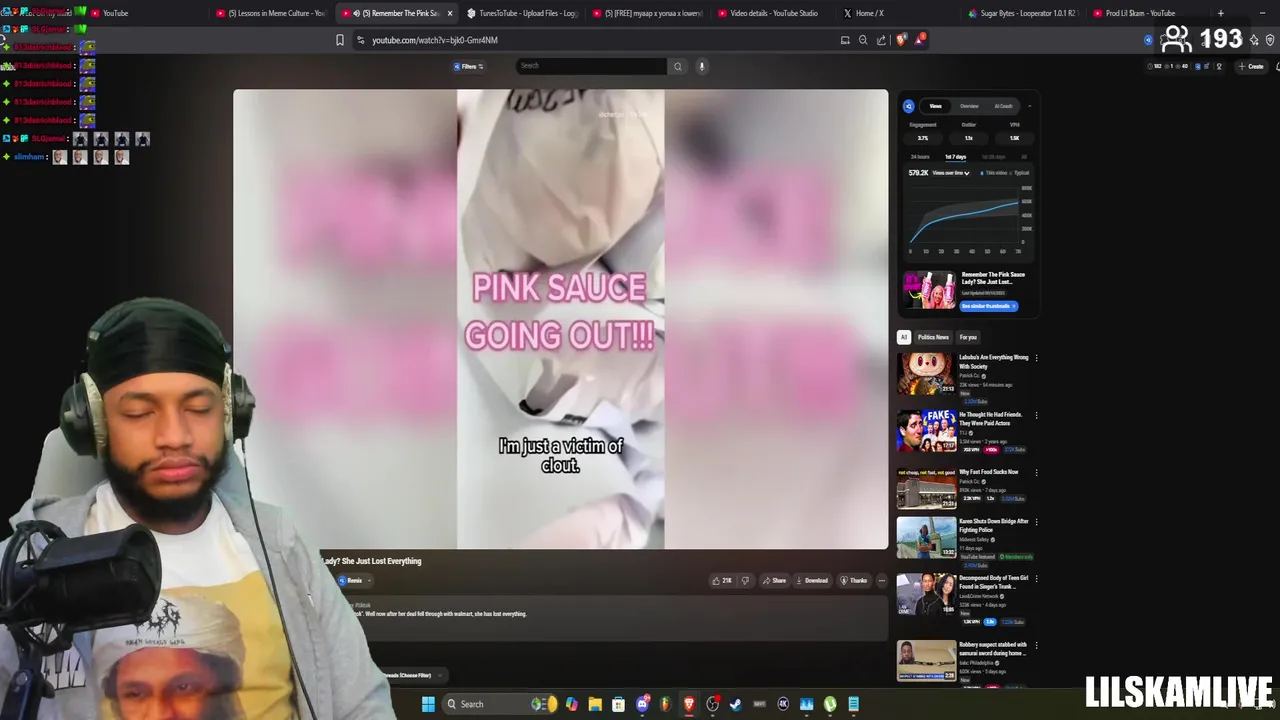The image size is (1280, 720).
Task: Open He Thought He Had Friends thumbnail
Action: point(926,431)
